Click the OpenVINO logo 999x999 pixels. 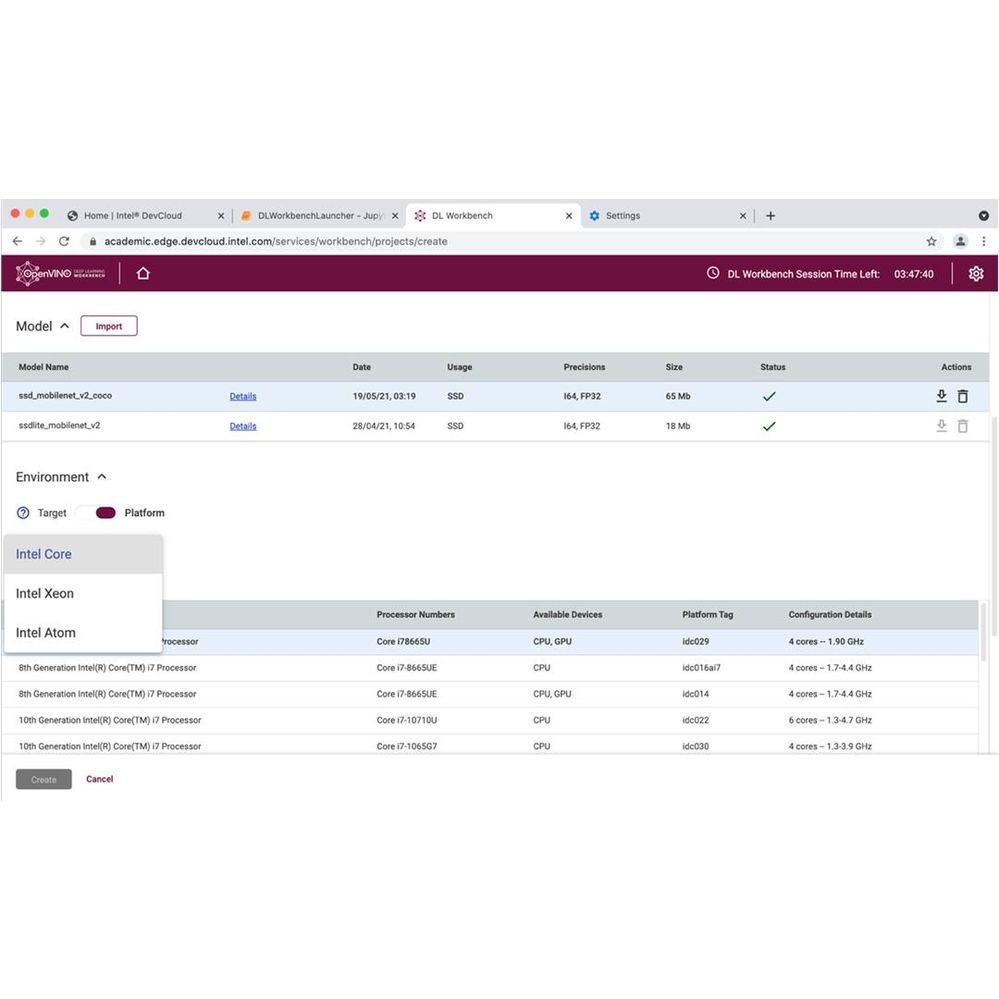pos(61,273)
